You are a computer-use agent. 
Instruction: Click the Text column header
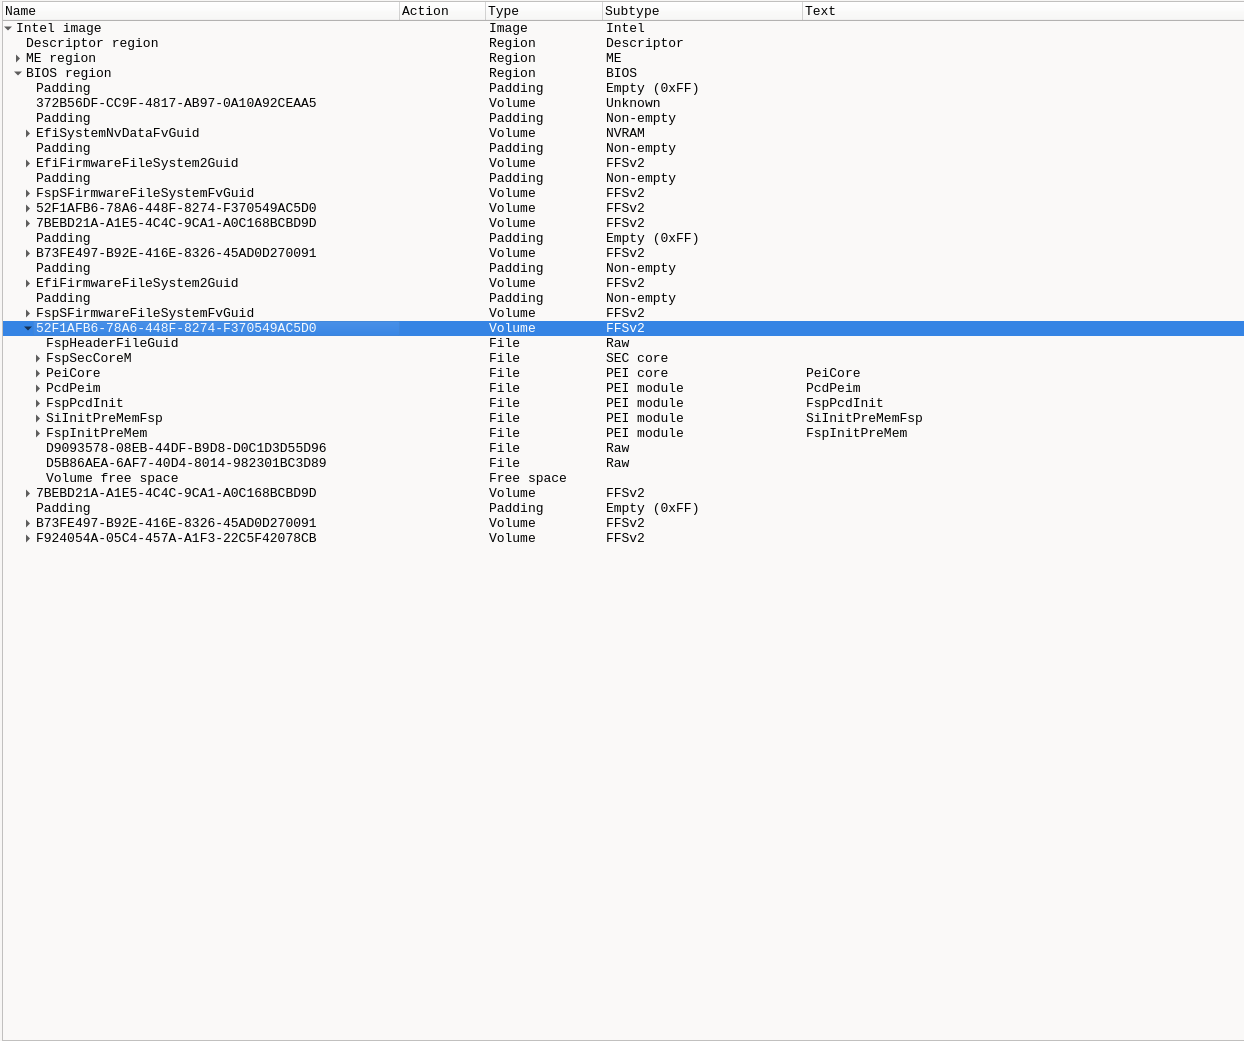pos(1023,11)
